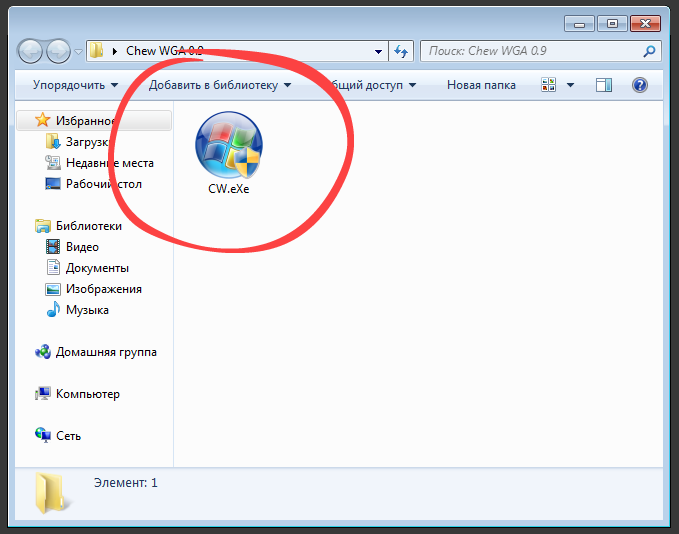The image size is (679, 534).
Task: Toggle the preview pane button
Action: tap(603, 85)
